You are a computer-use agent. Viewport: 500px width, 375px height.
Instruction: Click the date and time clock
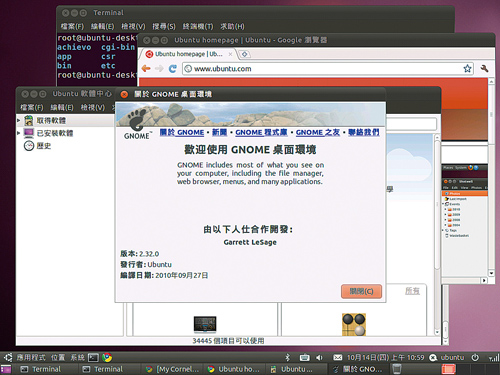(x=386, y=358)
